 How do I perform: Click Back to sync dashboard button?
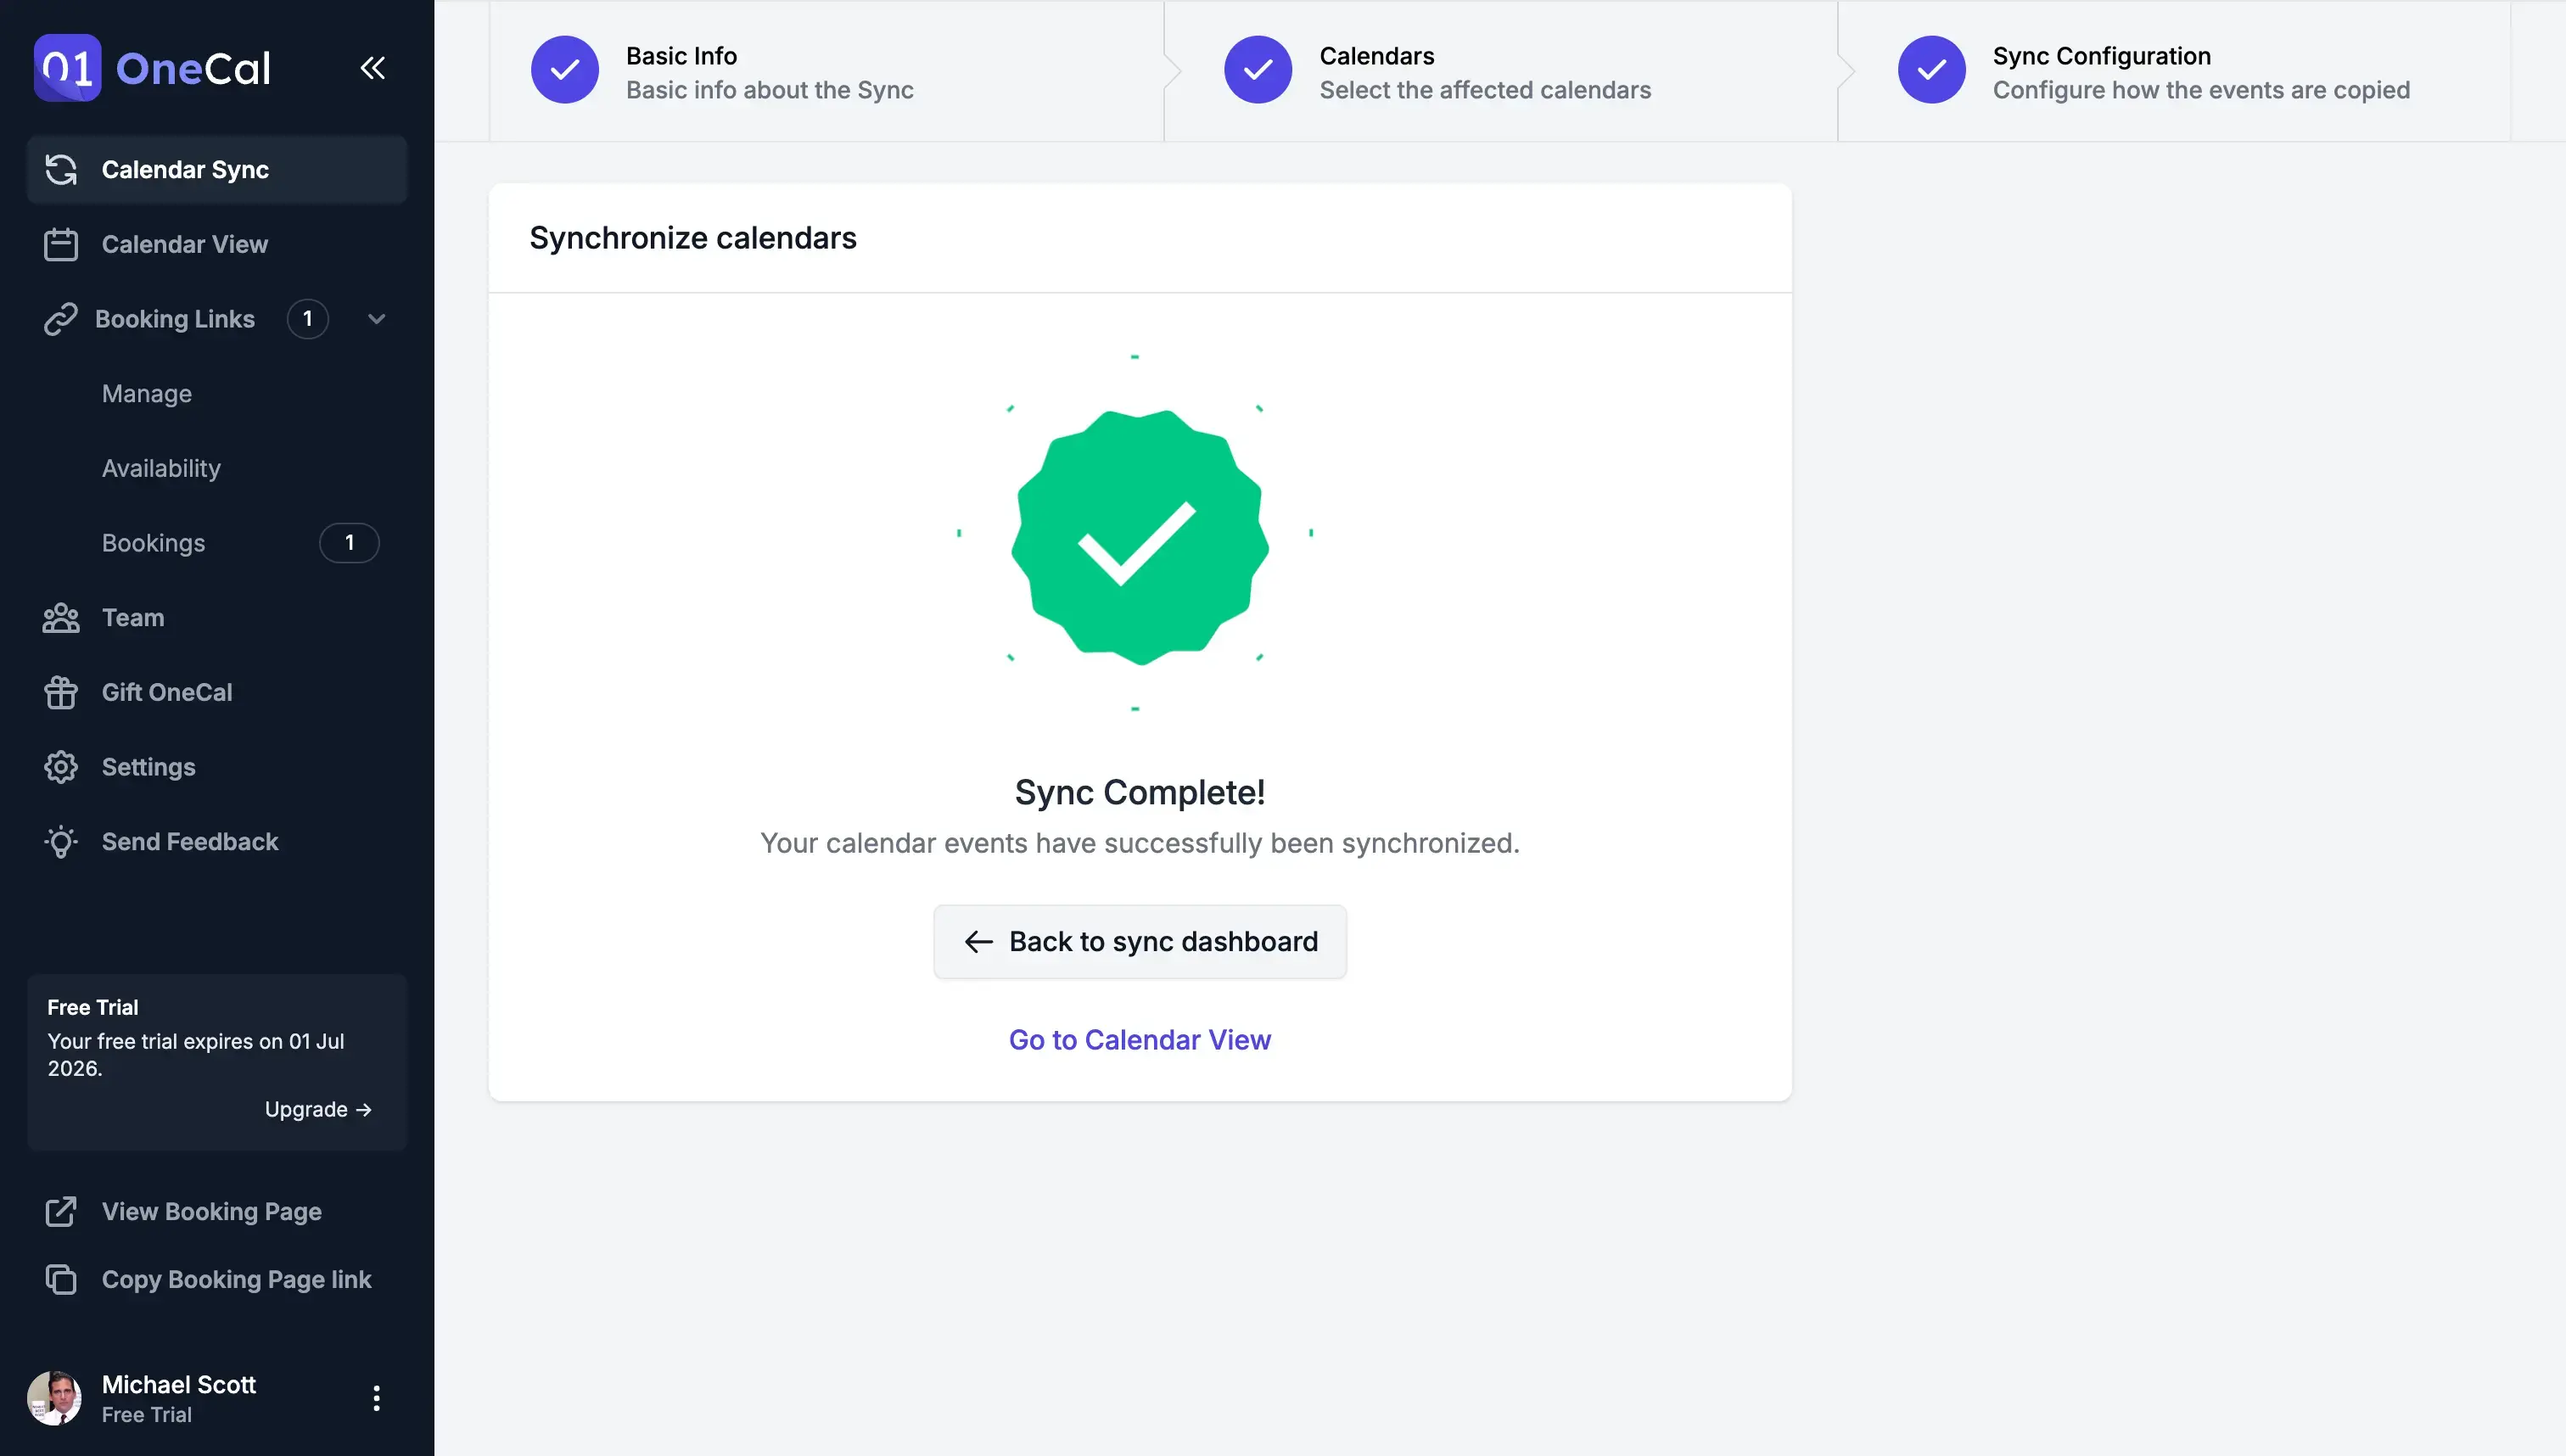[1140, 941]
